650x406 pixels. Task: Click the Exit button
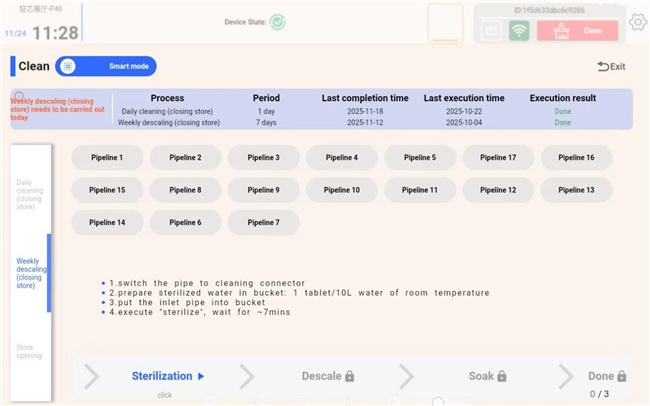click(x=611, y=67)
